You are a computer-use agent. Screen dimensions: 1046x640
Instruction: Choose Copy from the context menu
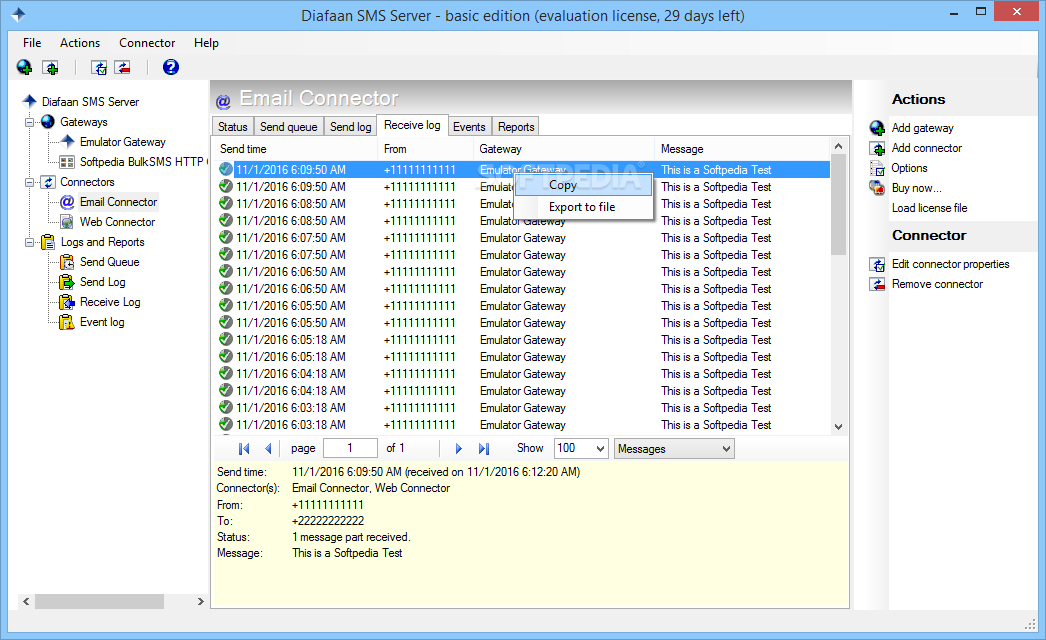584,185
